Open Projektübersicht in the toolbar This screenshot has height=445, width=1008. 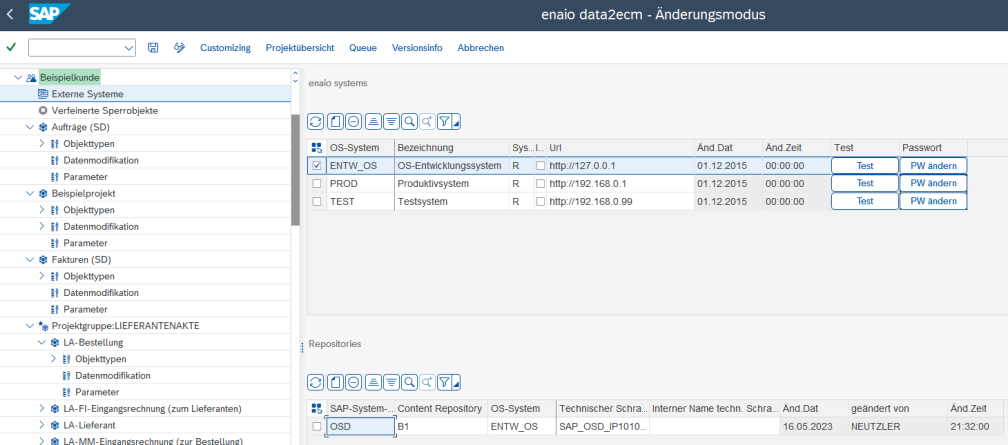coord(299,48)
